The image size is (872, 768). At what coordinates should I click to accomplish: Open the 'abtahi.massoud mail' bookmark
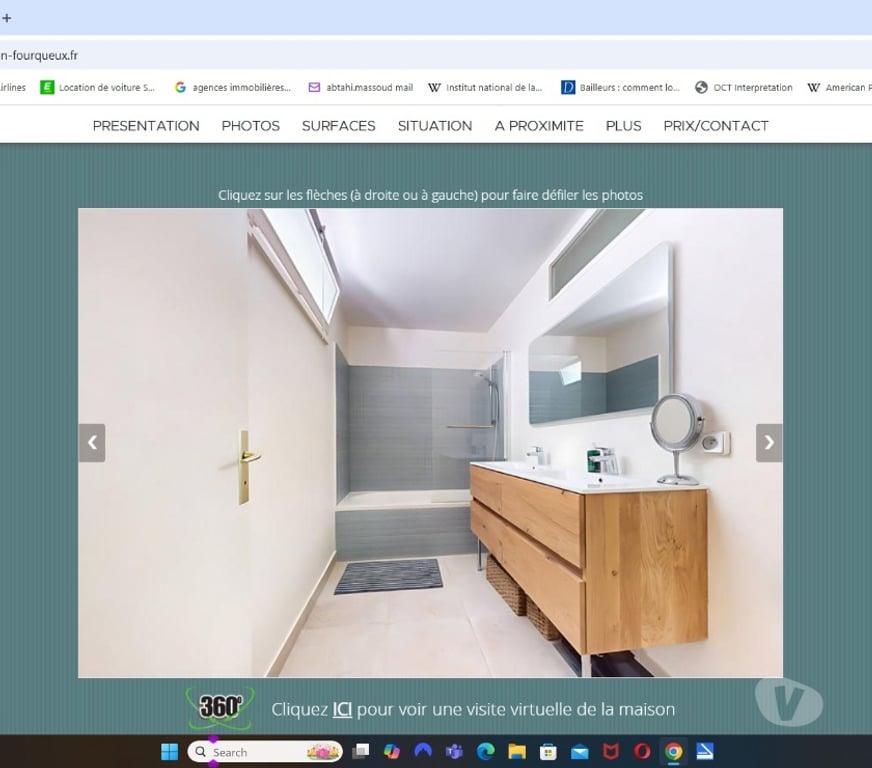coord(361,88)
